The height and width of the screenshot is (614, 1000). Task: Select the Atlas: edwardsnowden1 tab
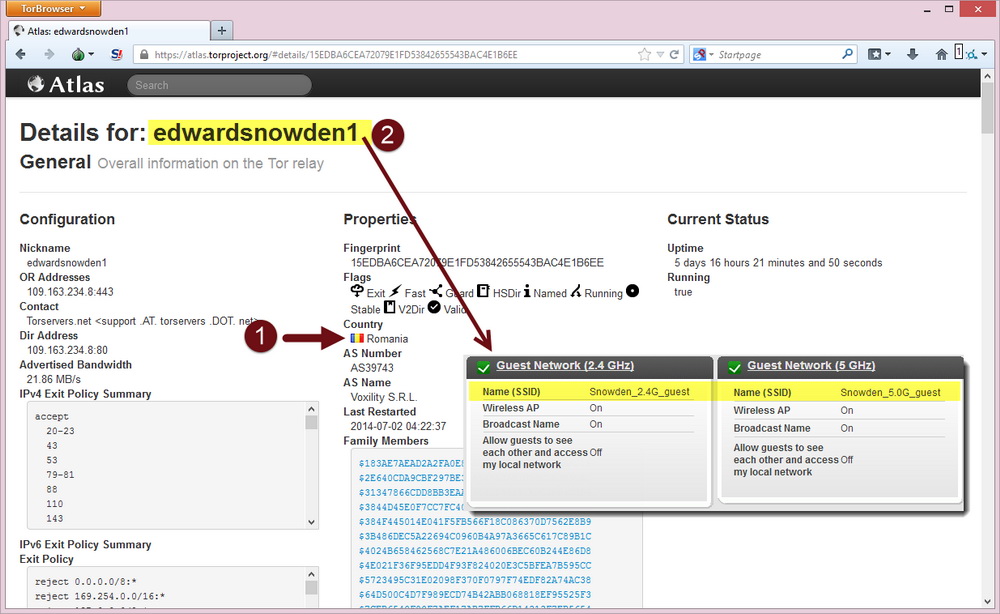coord(109,31)
